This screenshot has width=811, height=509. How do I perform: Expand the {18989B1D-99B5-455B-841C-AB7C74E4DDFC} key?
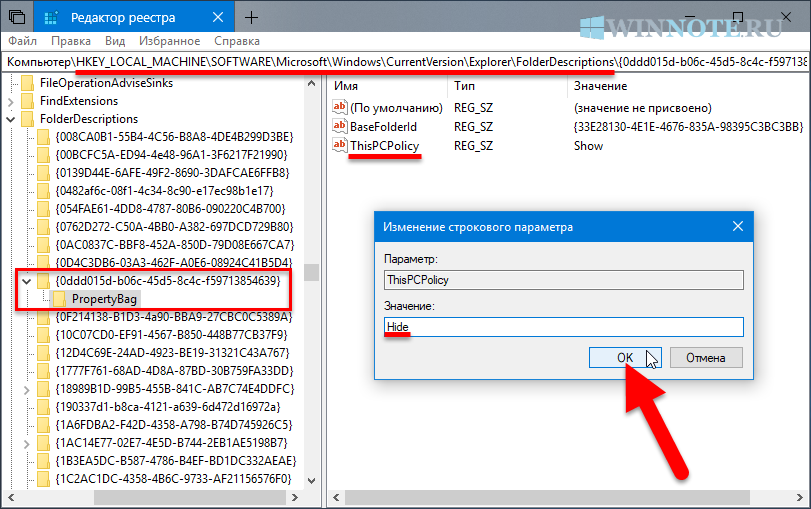click(27, 389)
